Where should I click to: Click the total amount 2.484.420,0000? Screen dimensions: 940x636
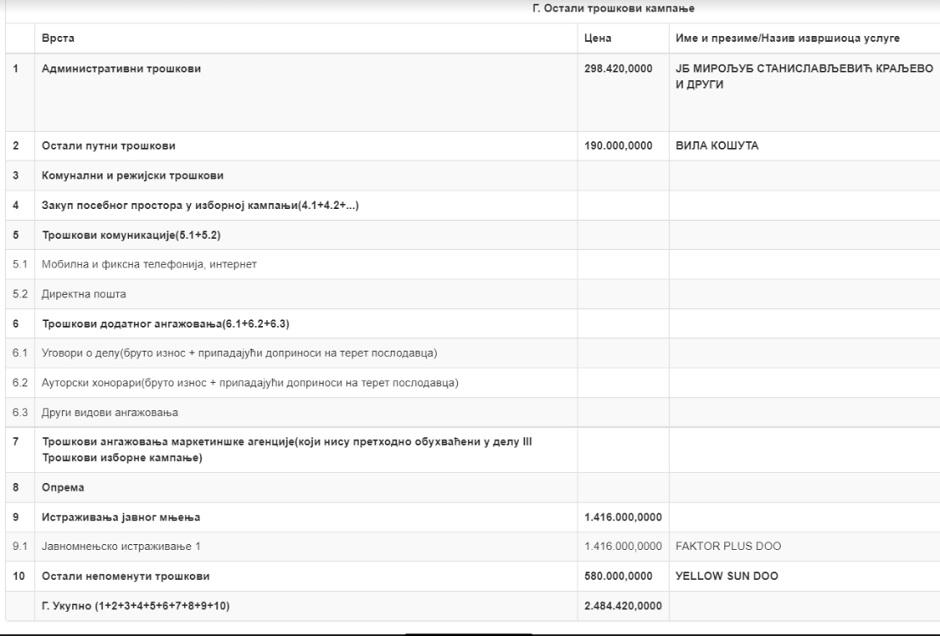coord(622,606)
